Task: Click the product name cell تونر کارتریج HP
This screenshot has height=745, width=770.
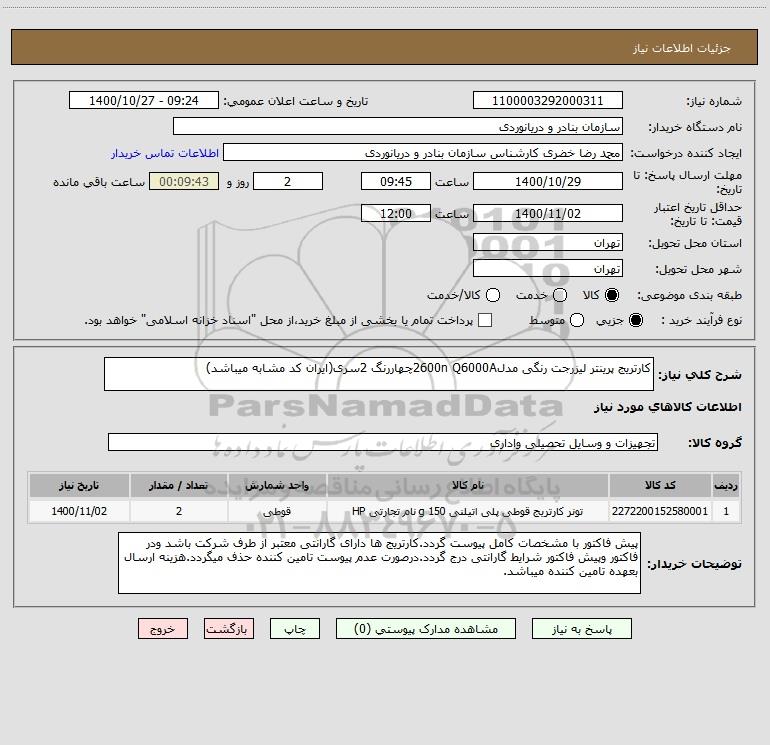Action: click(468, 511)
